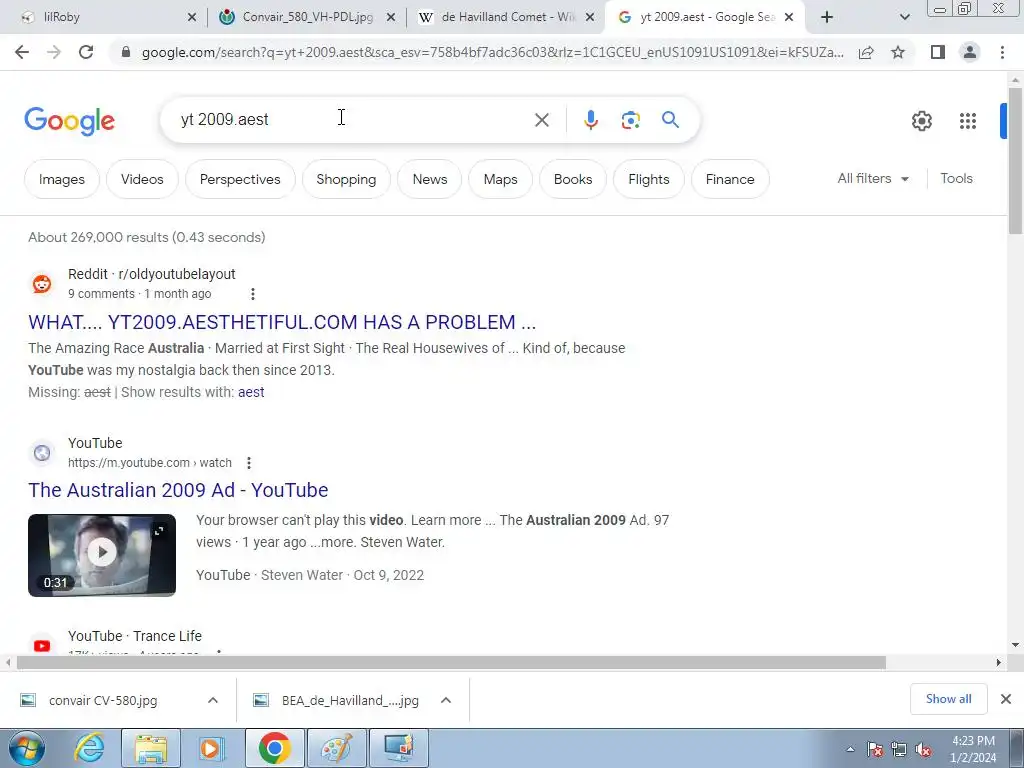Open The Australian 2009 Ad result
Screen dimensions: 1024x768
click(178, 490)
